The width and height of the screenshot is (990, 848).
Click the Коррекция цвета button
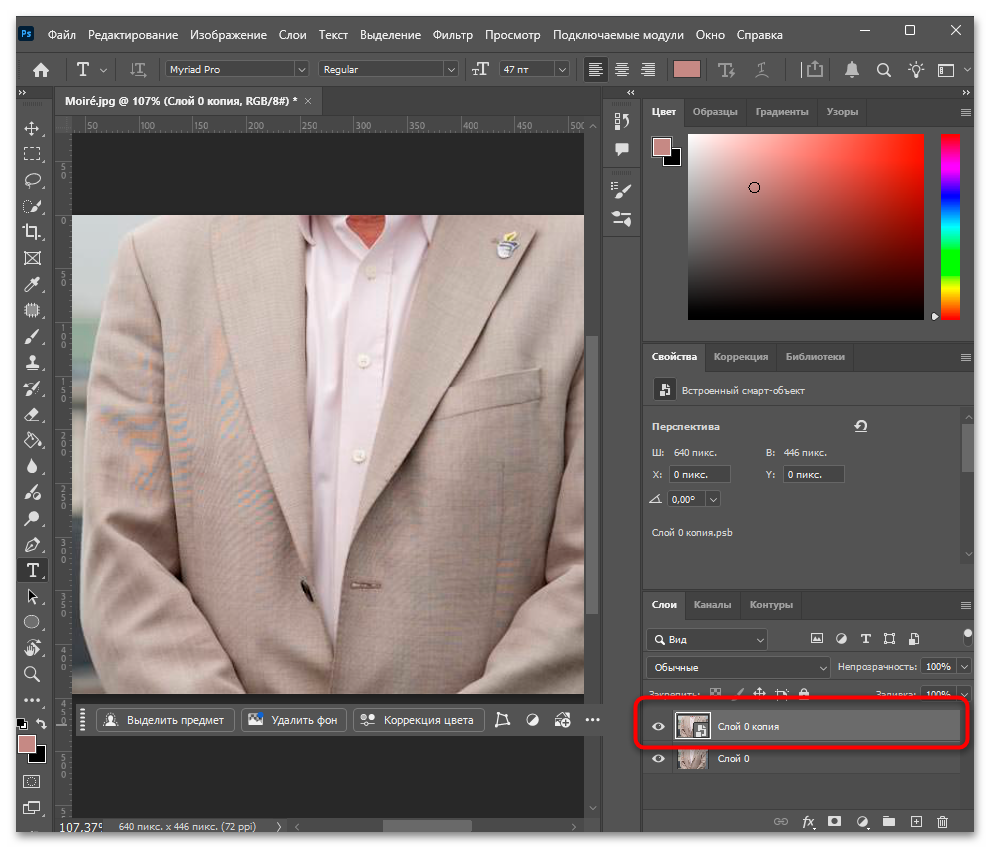click(419, 720)
